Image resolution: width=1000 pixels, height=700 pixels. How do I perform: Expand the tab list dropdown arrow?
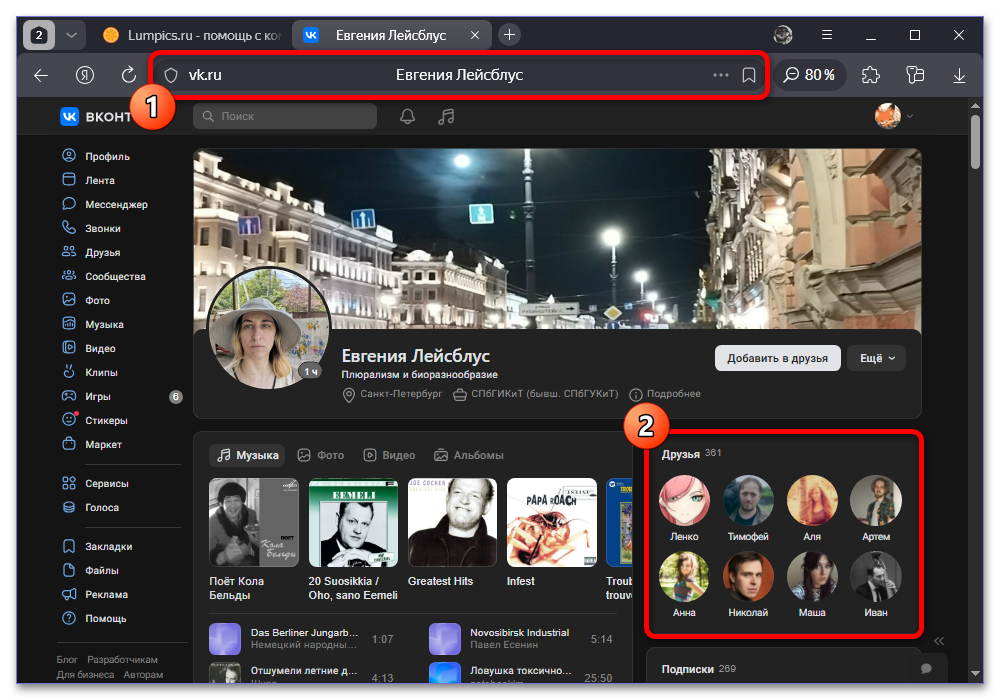pos(71,35)
